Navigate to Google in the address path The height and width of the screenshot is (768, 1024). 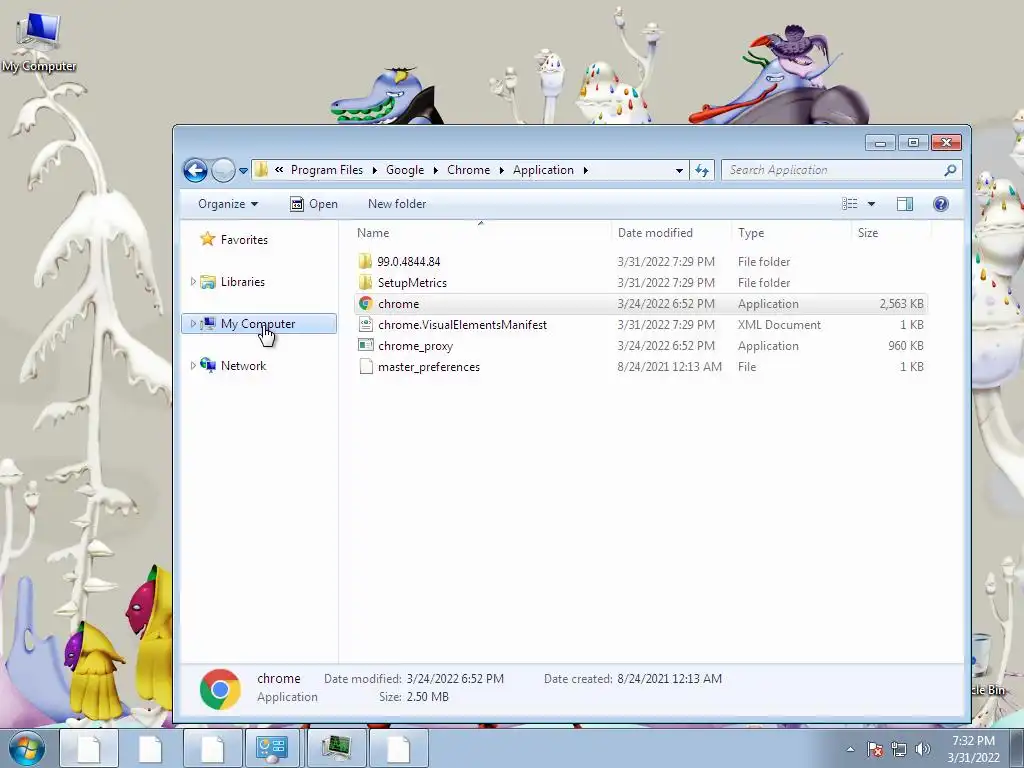pos(405,170)
